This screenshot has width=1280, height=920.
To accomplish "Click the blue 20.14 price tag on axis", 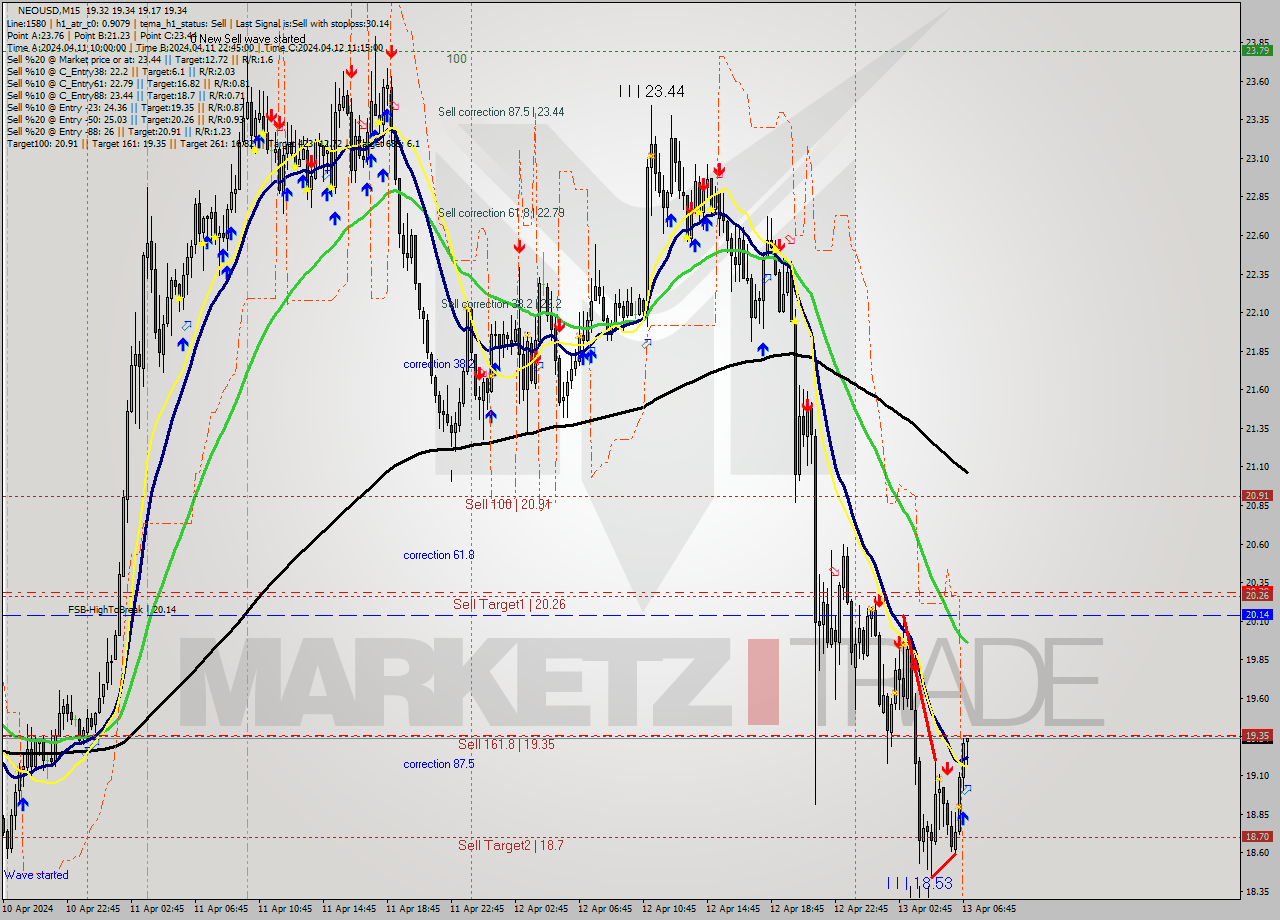I will click(1257, 614).
